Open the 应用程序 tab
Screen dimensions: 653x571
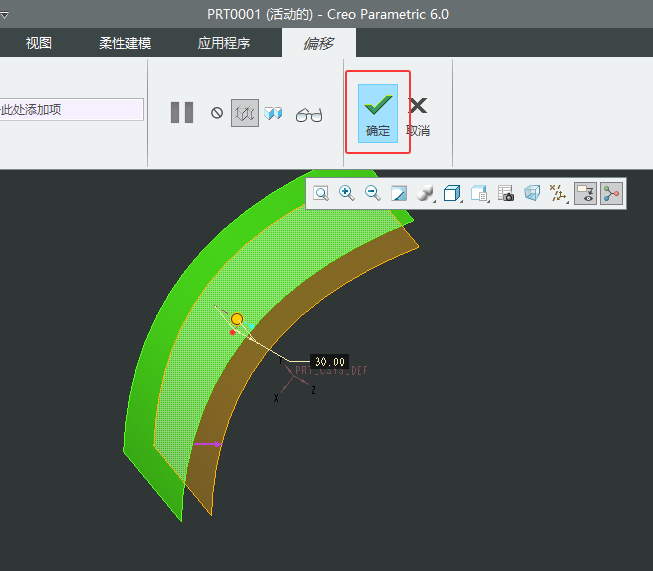click(x=224, y=43)
